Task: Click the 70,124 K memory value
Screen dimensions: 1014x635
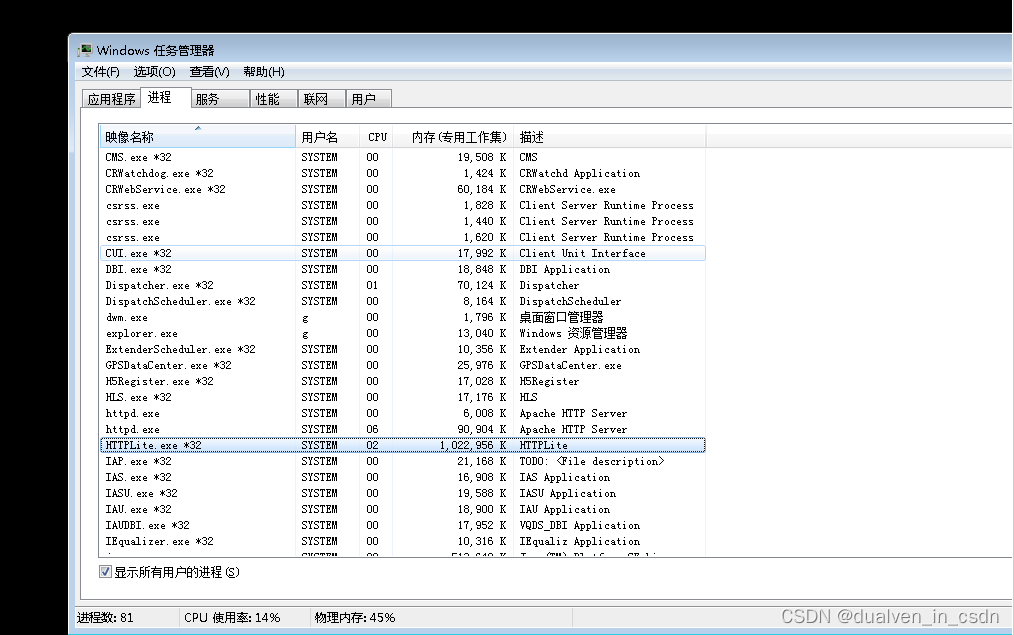Action: tap(482, 285)
